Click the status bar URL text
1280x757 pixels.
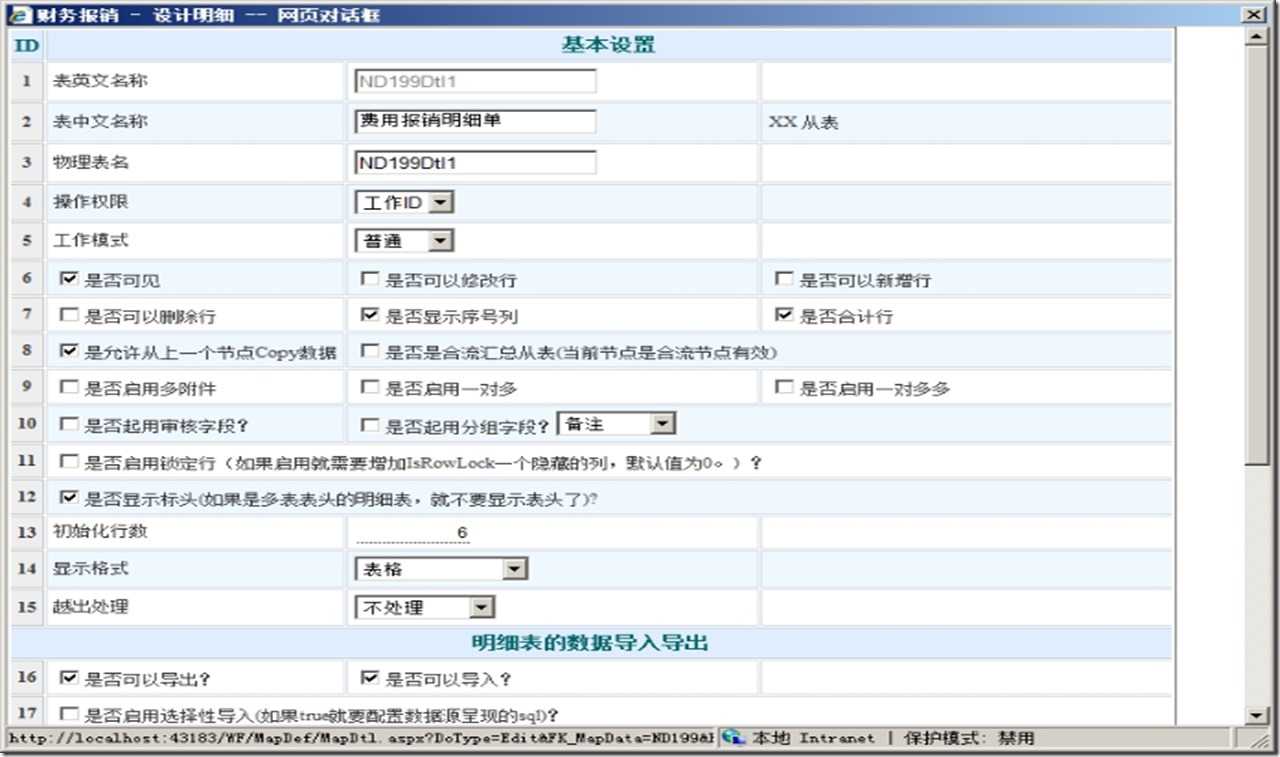point(360,739)
